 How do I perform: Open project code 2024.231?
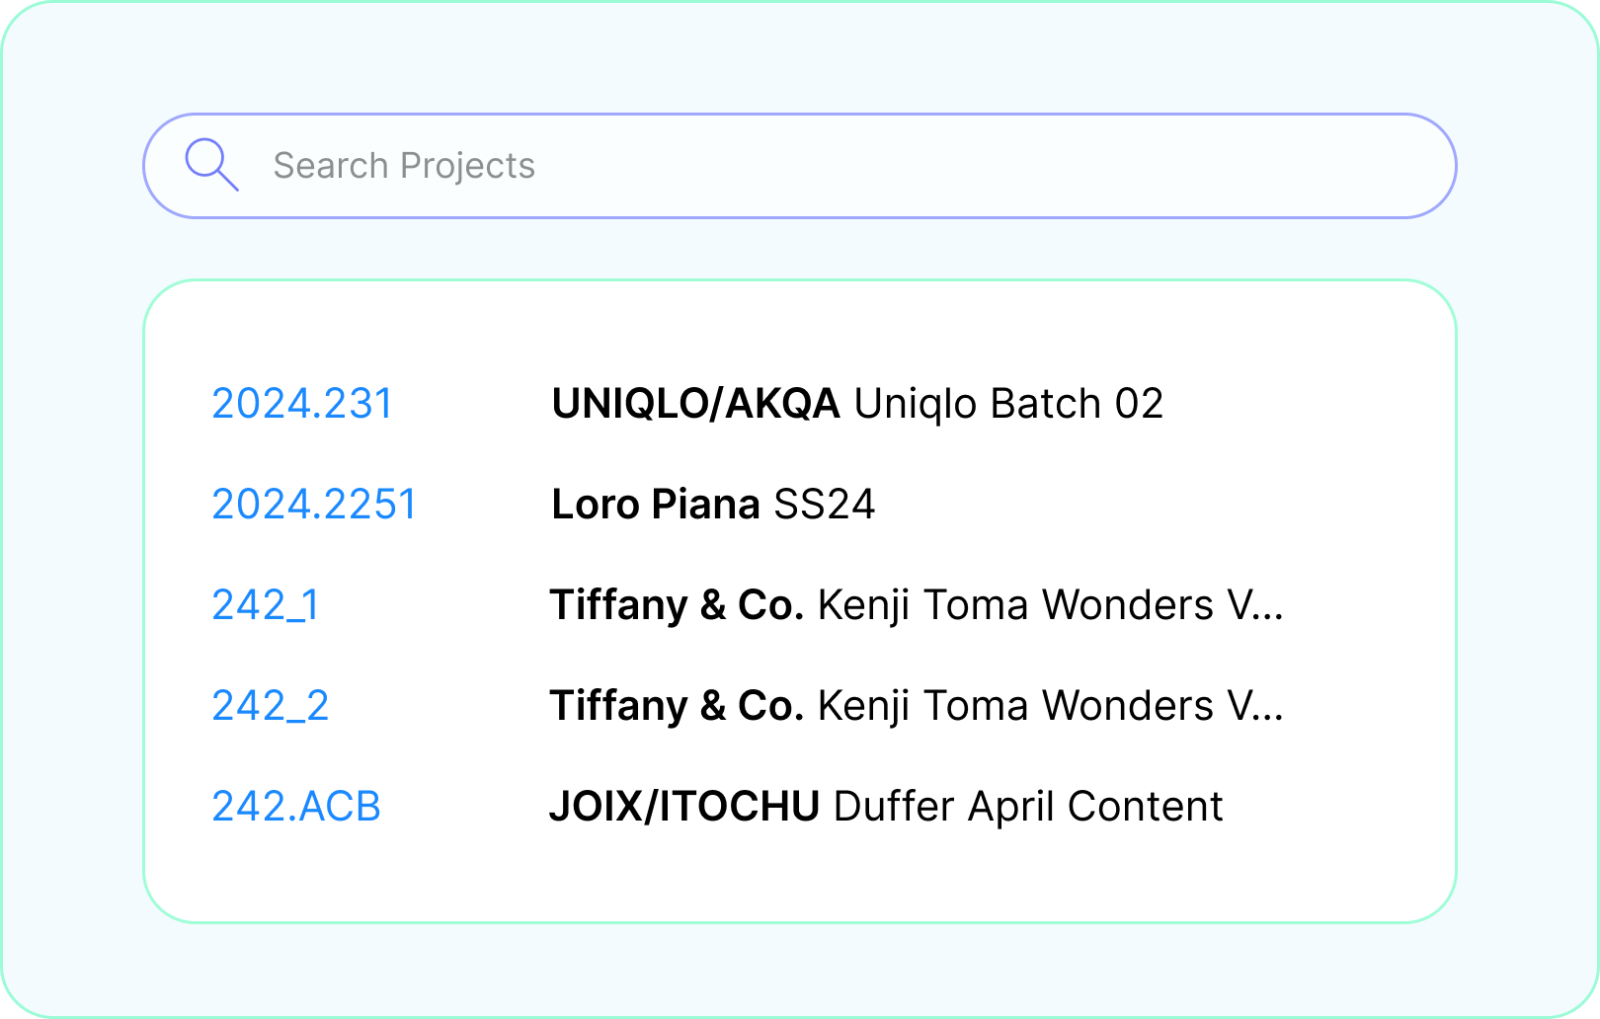(x=302, y=404)
